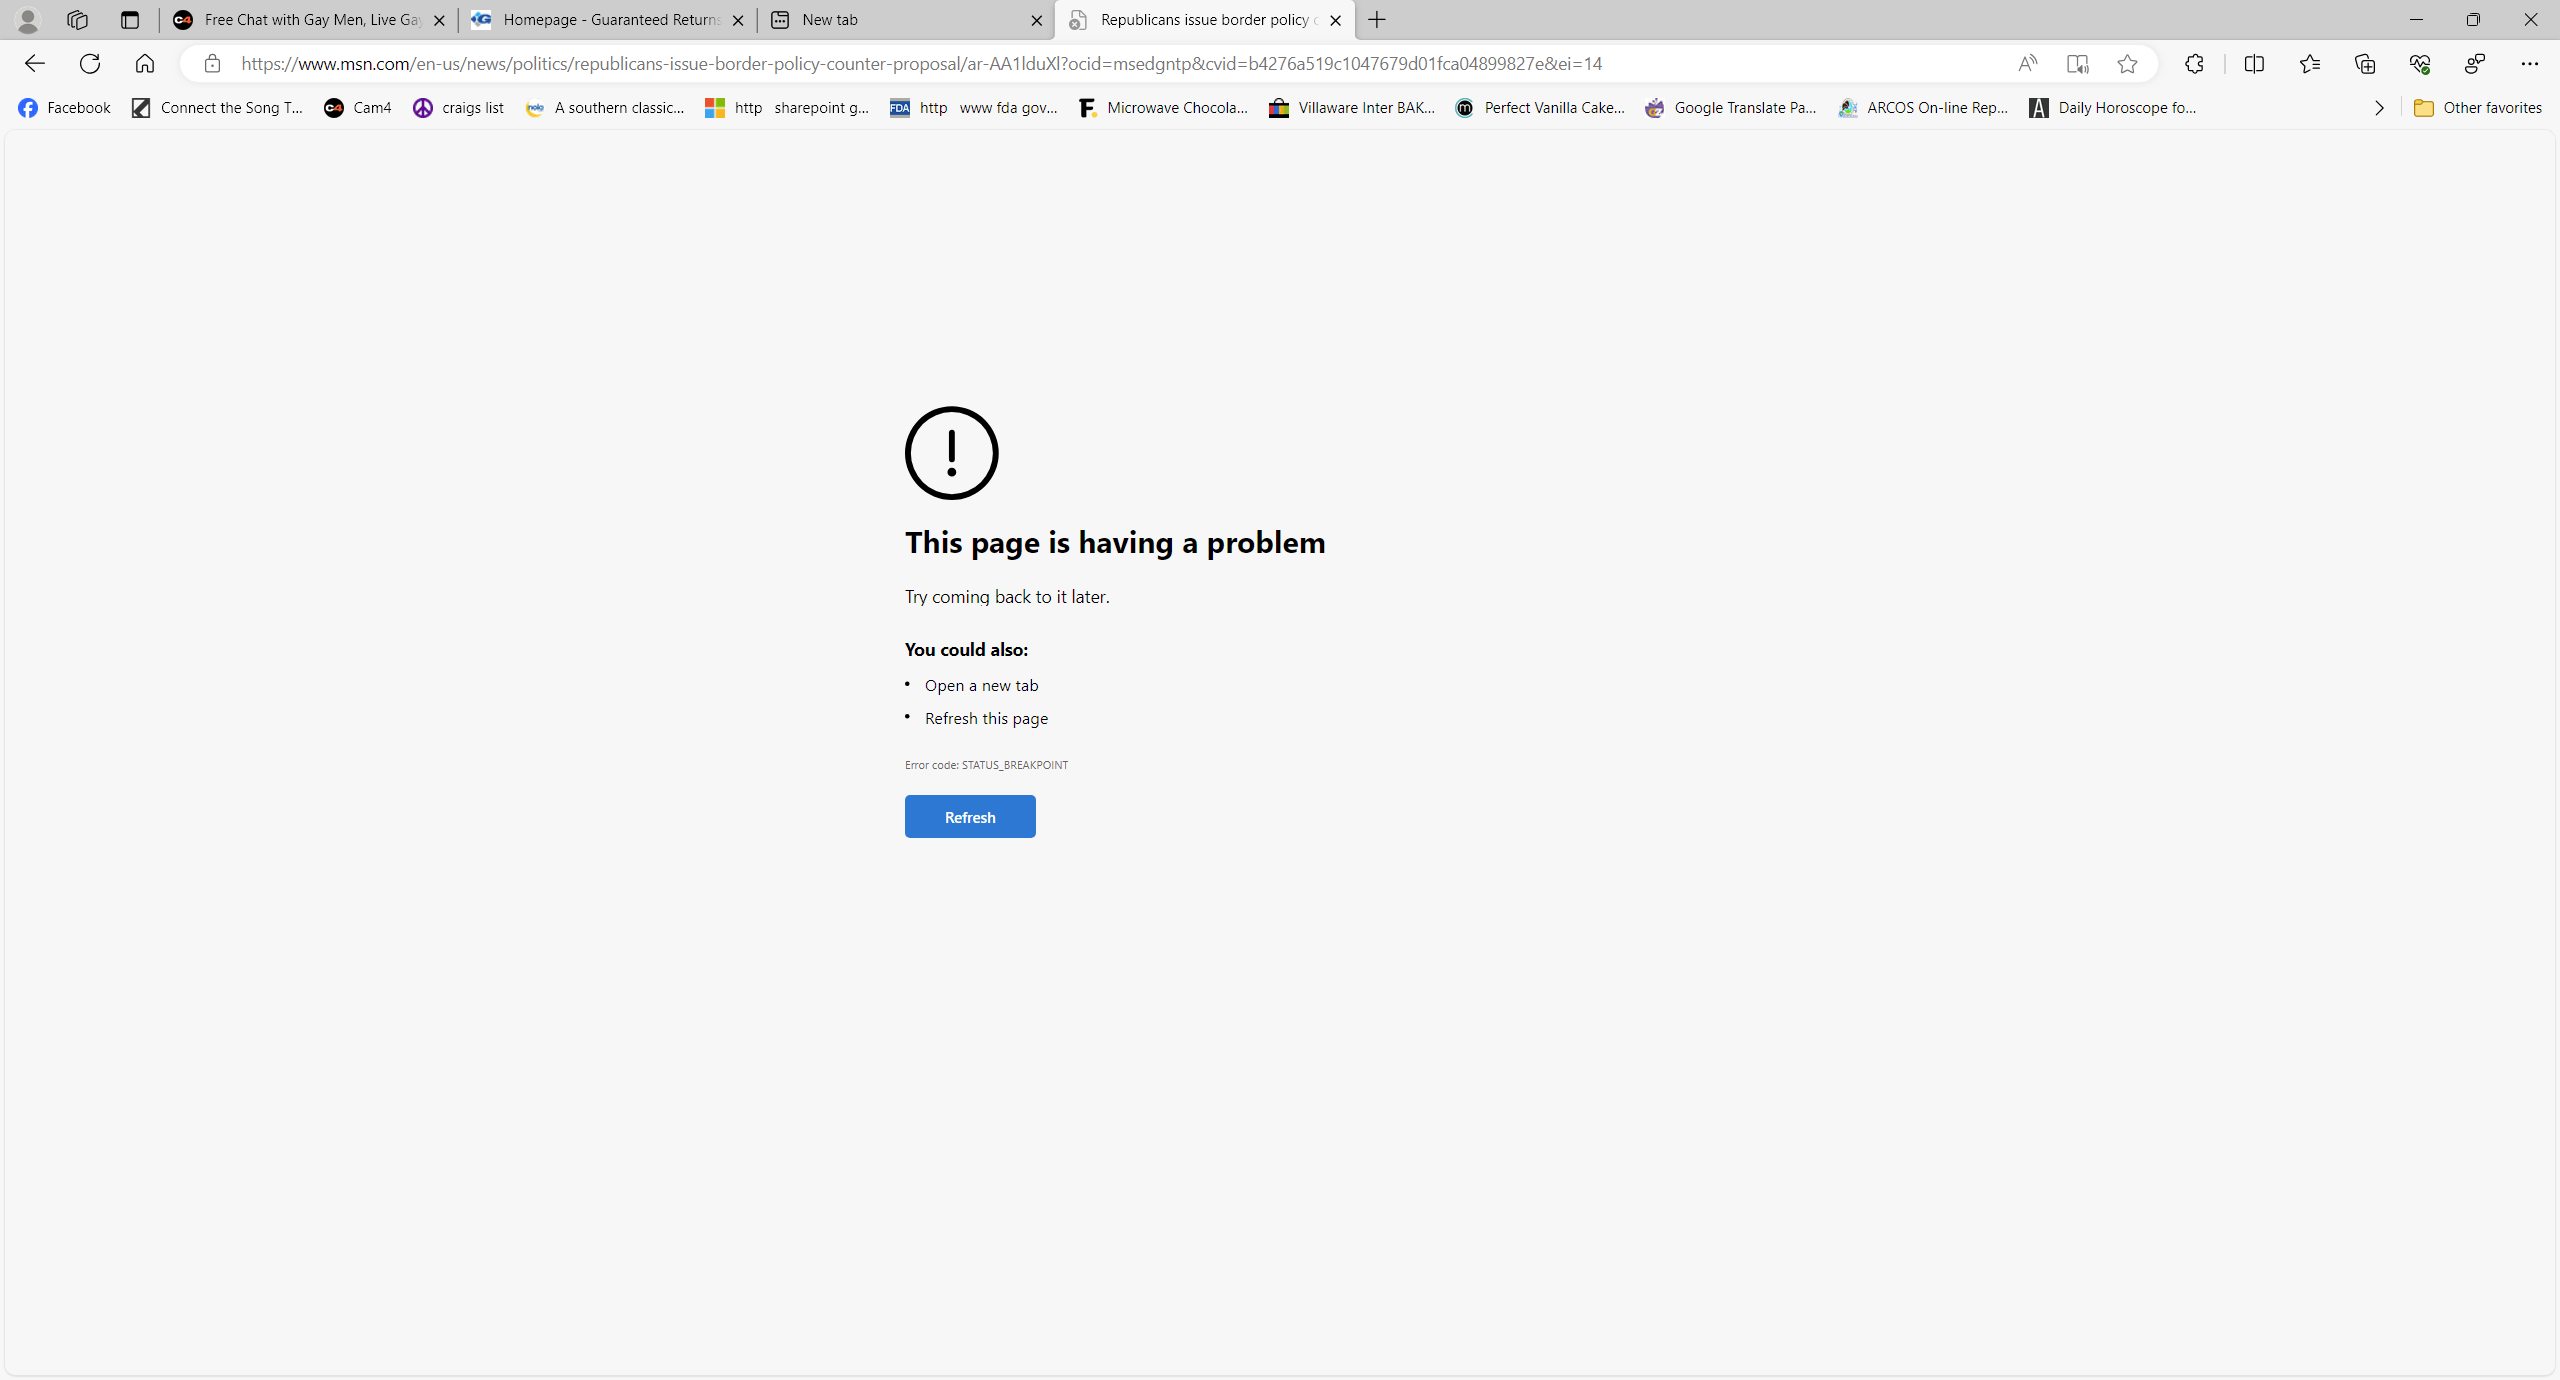Go to the Home icon
This screenshot has height=1380, width=2560.
pos(145,64)
